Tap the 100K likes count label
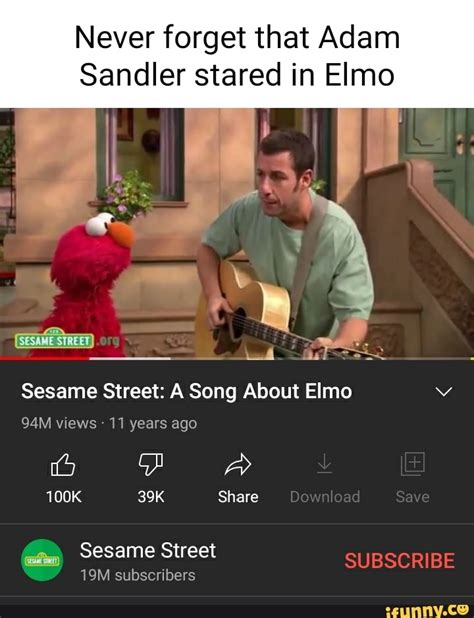This screenshot has height=618, width=474. tap(64, 497)
